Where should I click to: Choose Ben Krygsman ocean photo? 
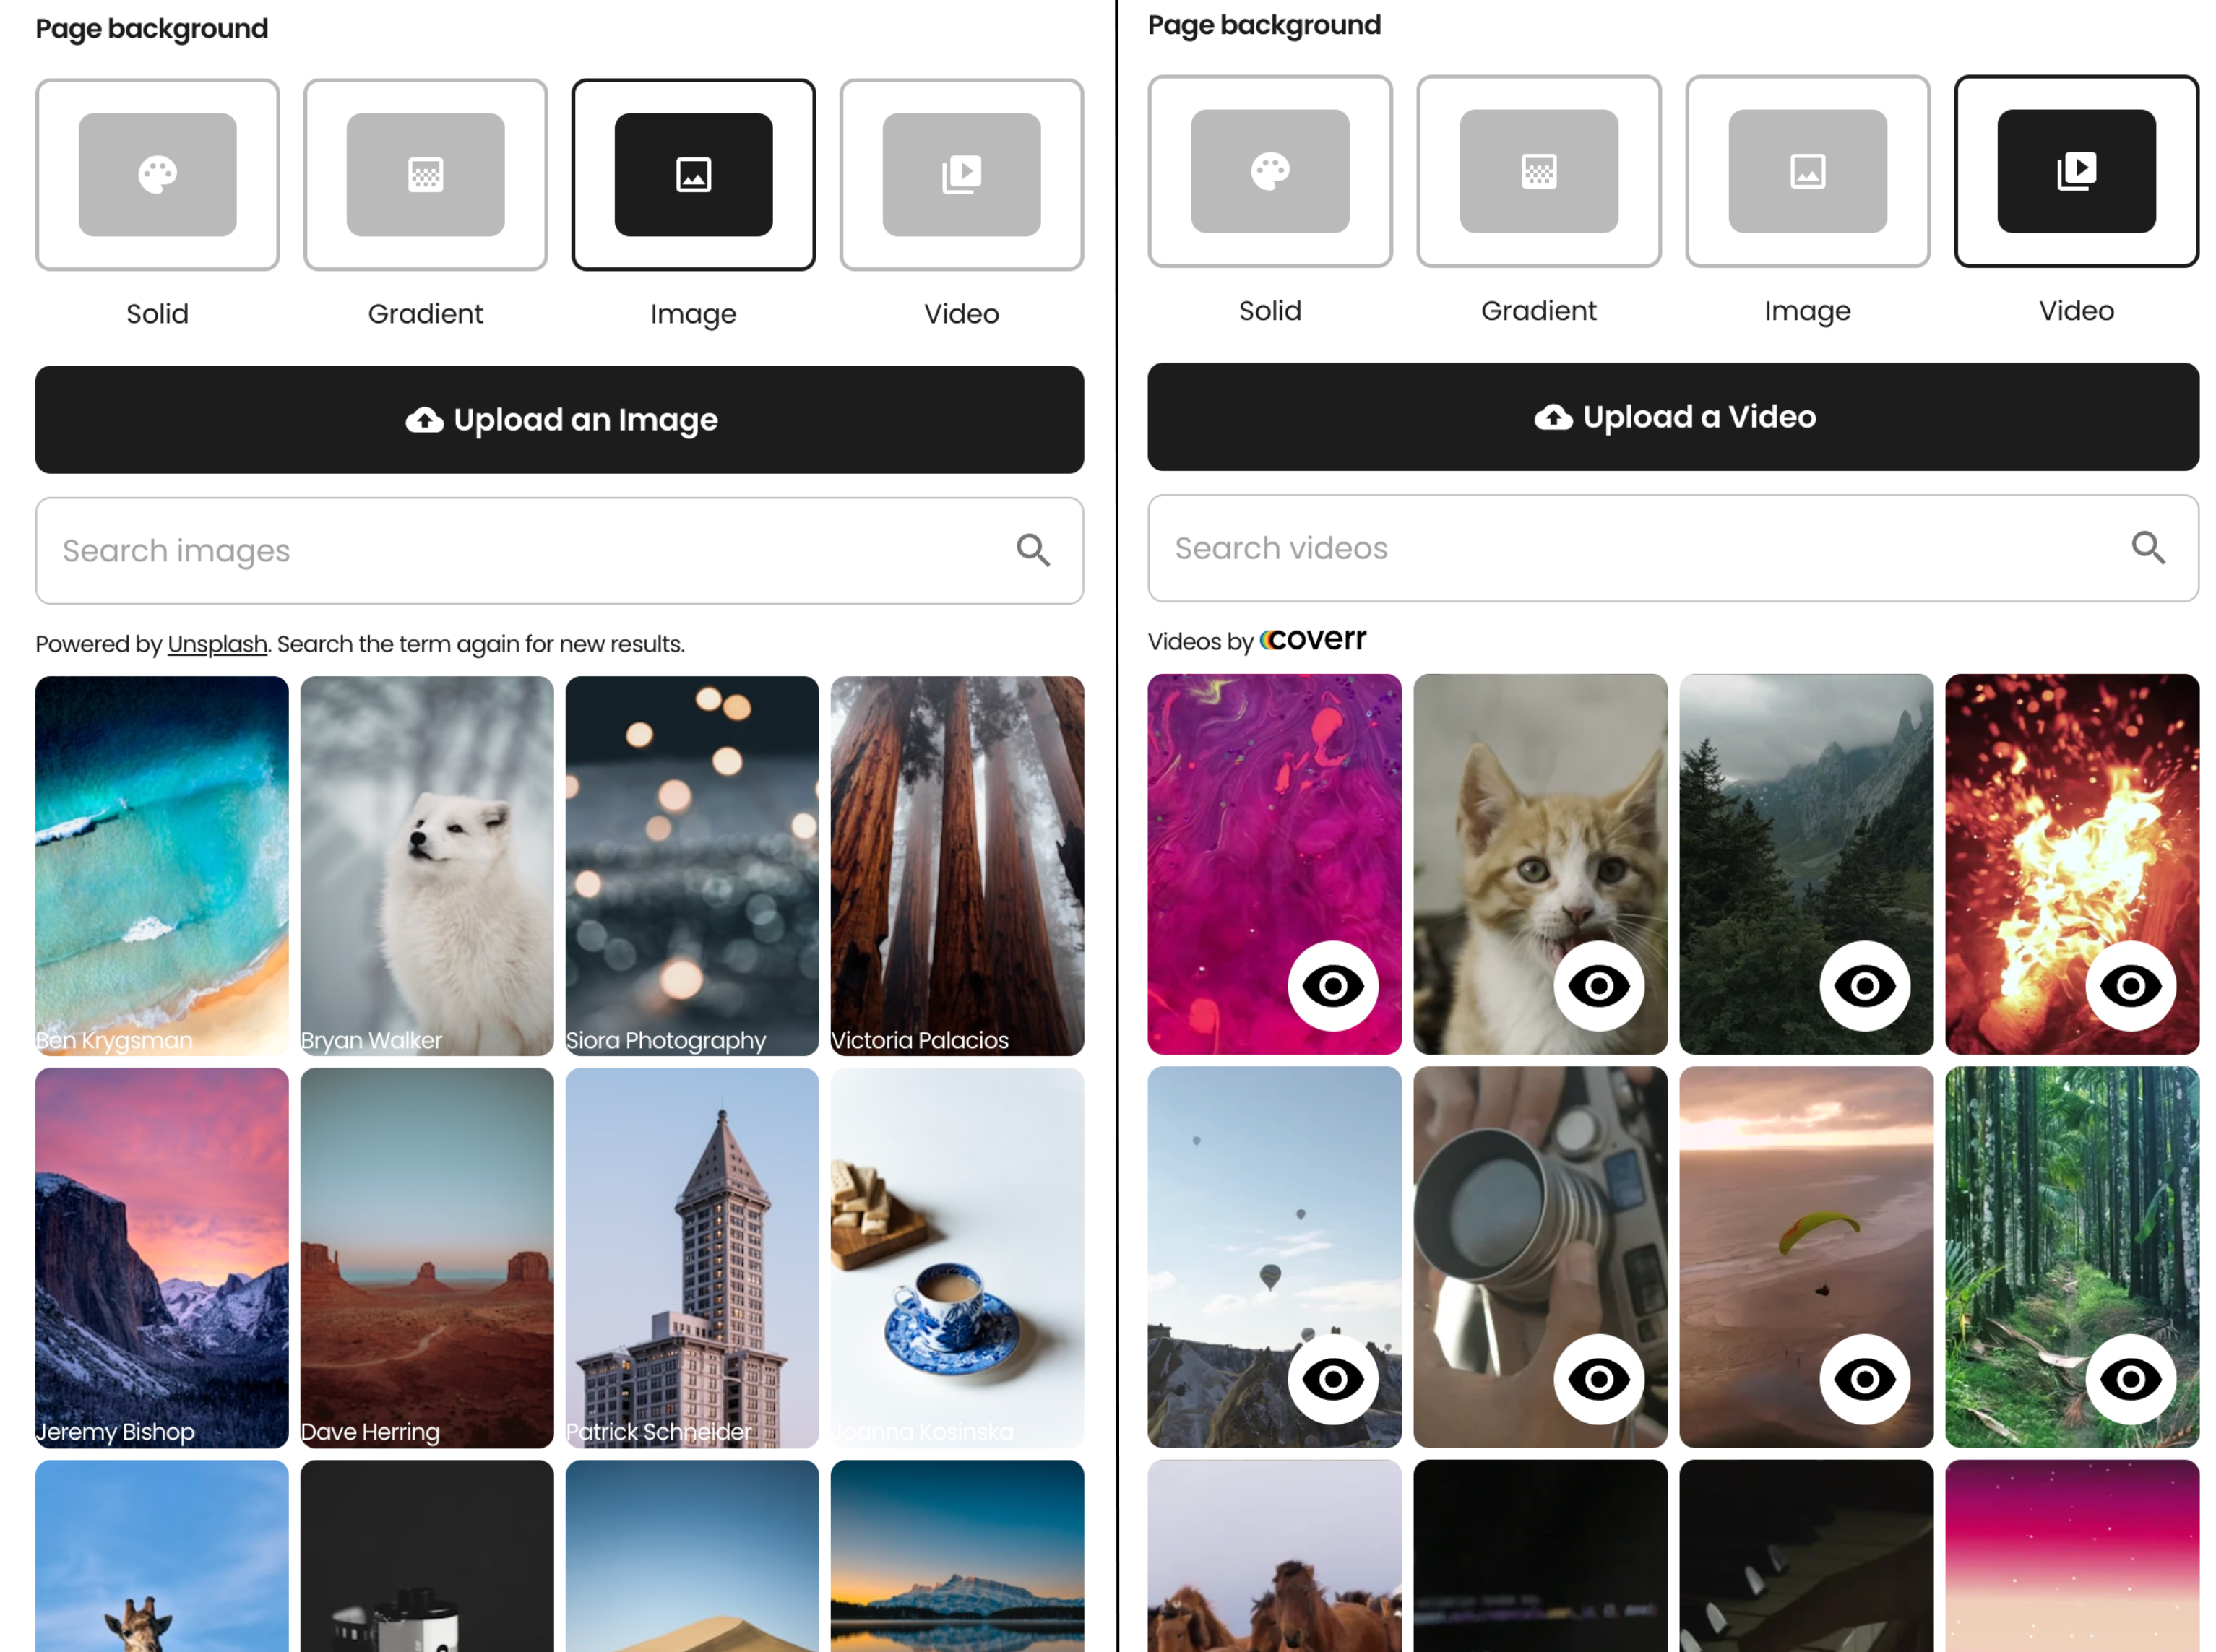(162, 866)
